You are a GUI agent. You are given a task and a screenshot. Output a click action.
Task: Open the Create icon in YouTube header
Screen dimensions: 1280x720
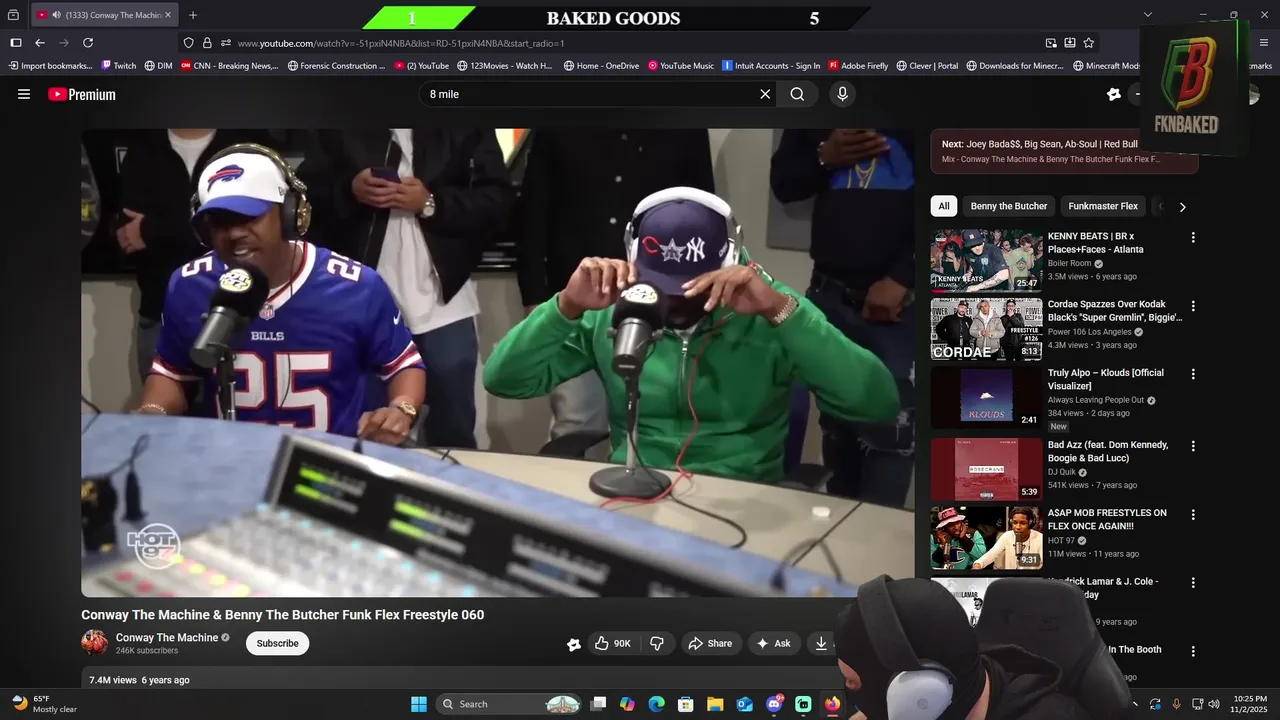coord(1114,94)
